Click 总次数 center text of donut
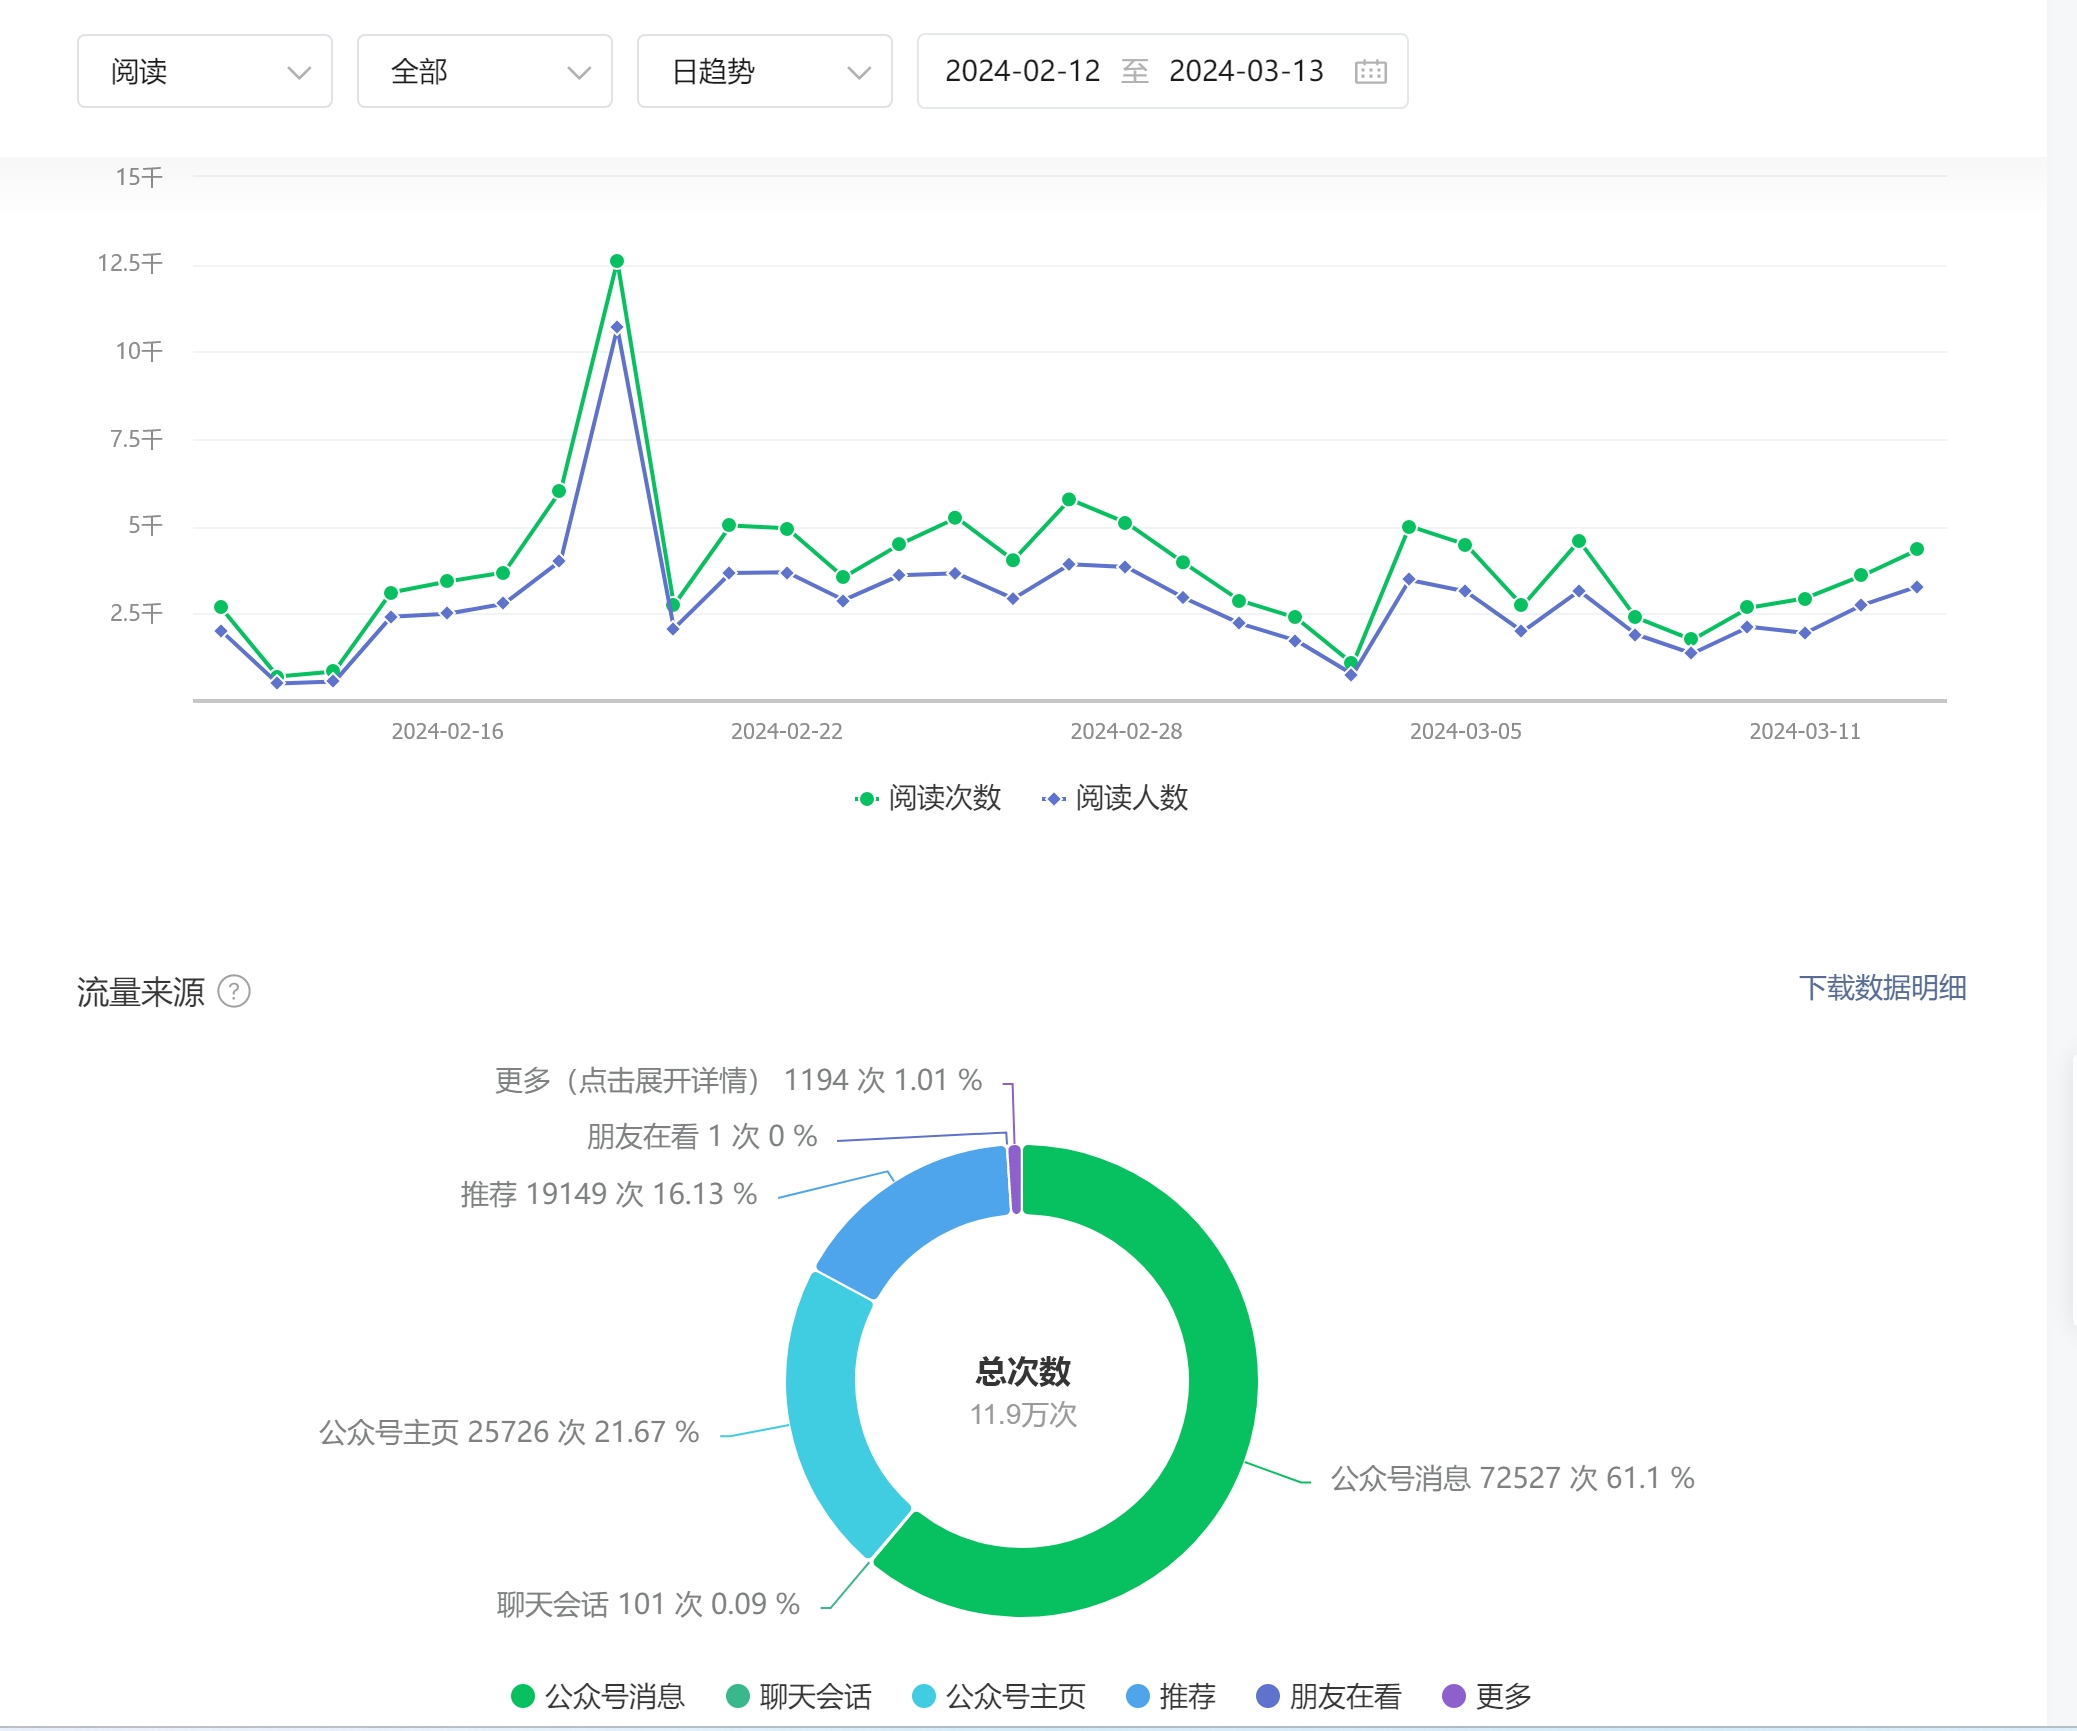The width and height of the screenshot is (2077, 1731). (1023, 1371)
